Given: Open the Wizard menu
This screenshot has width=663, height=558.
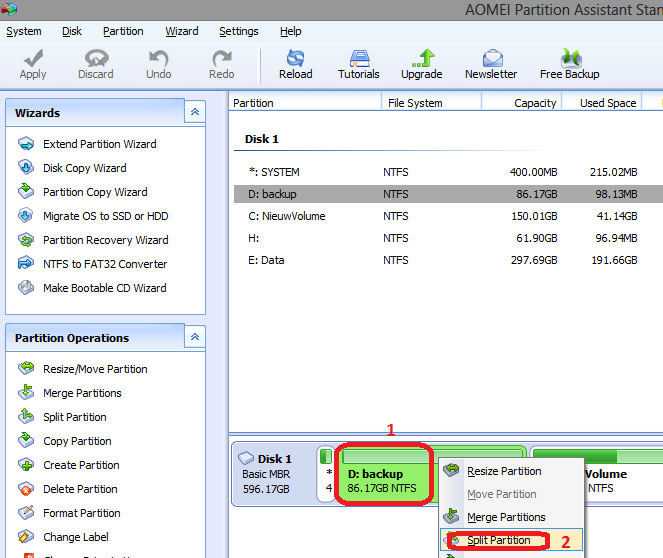Looking at the screenshot, I should pos(181,31).
